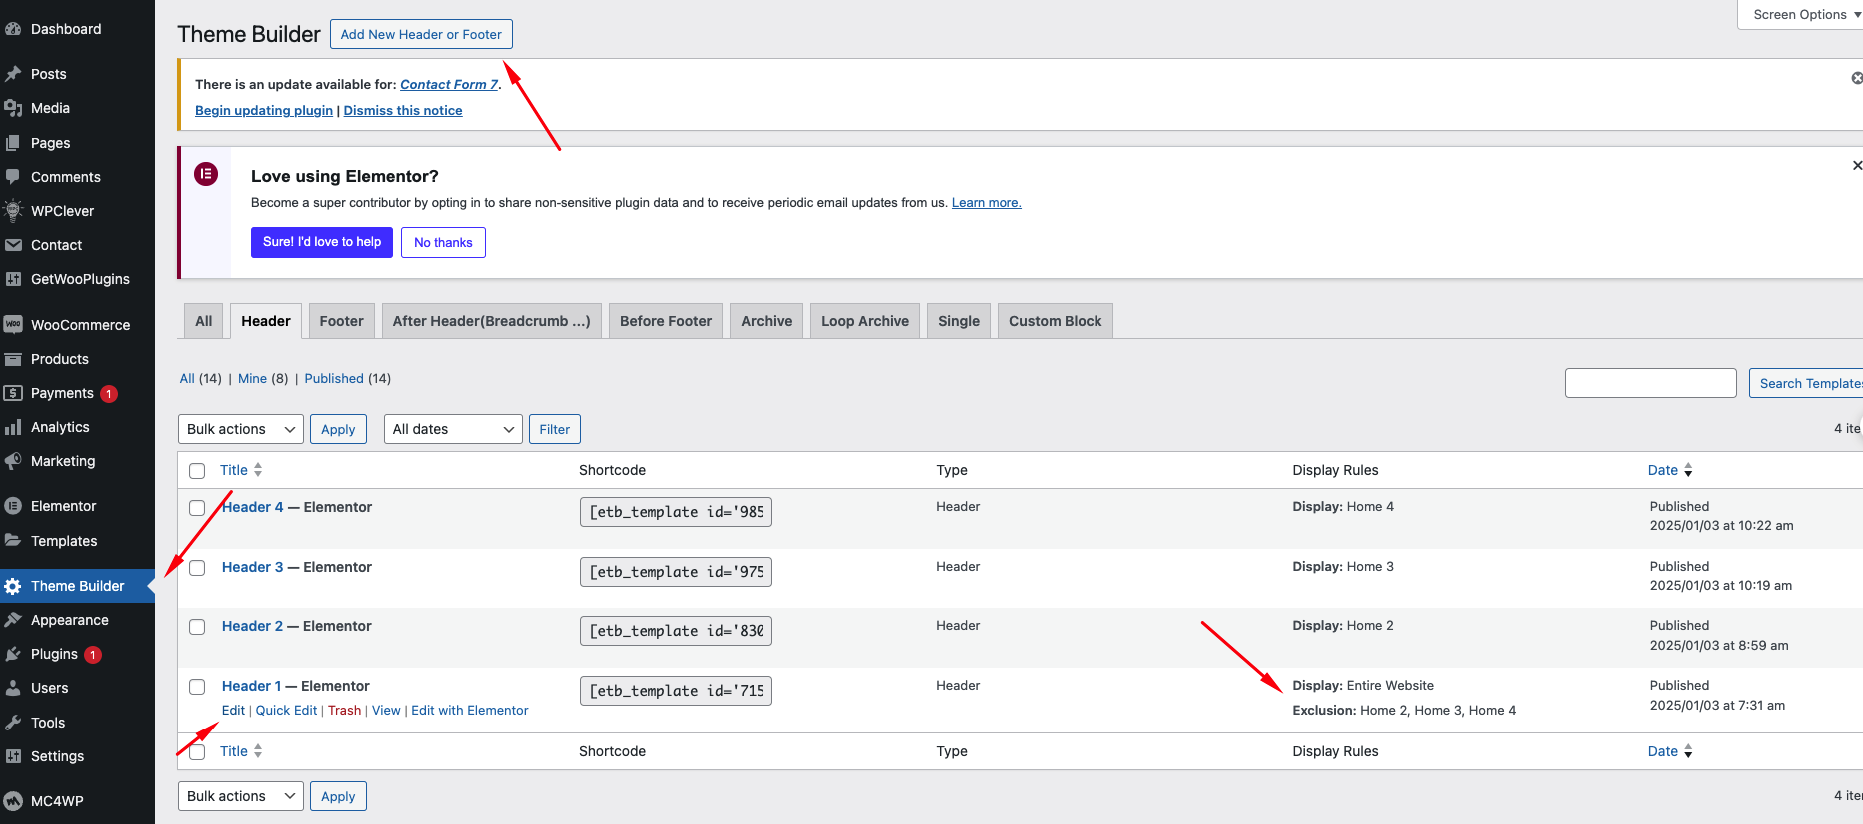Open the top Bulk actions dropdown
This screenshot has height=824, width=1863.
pyautogui.click(x=241, y=429)
